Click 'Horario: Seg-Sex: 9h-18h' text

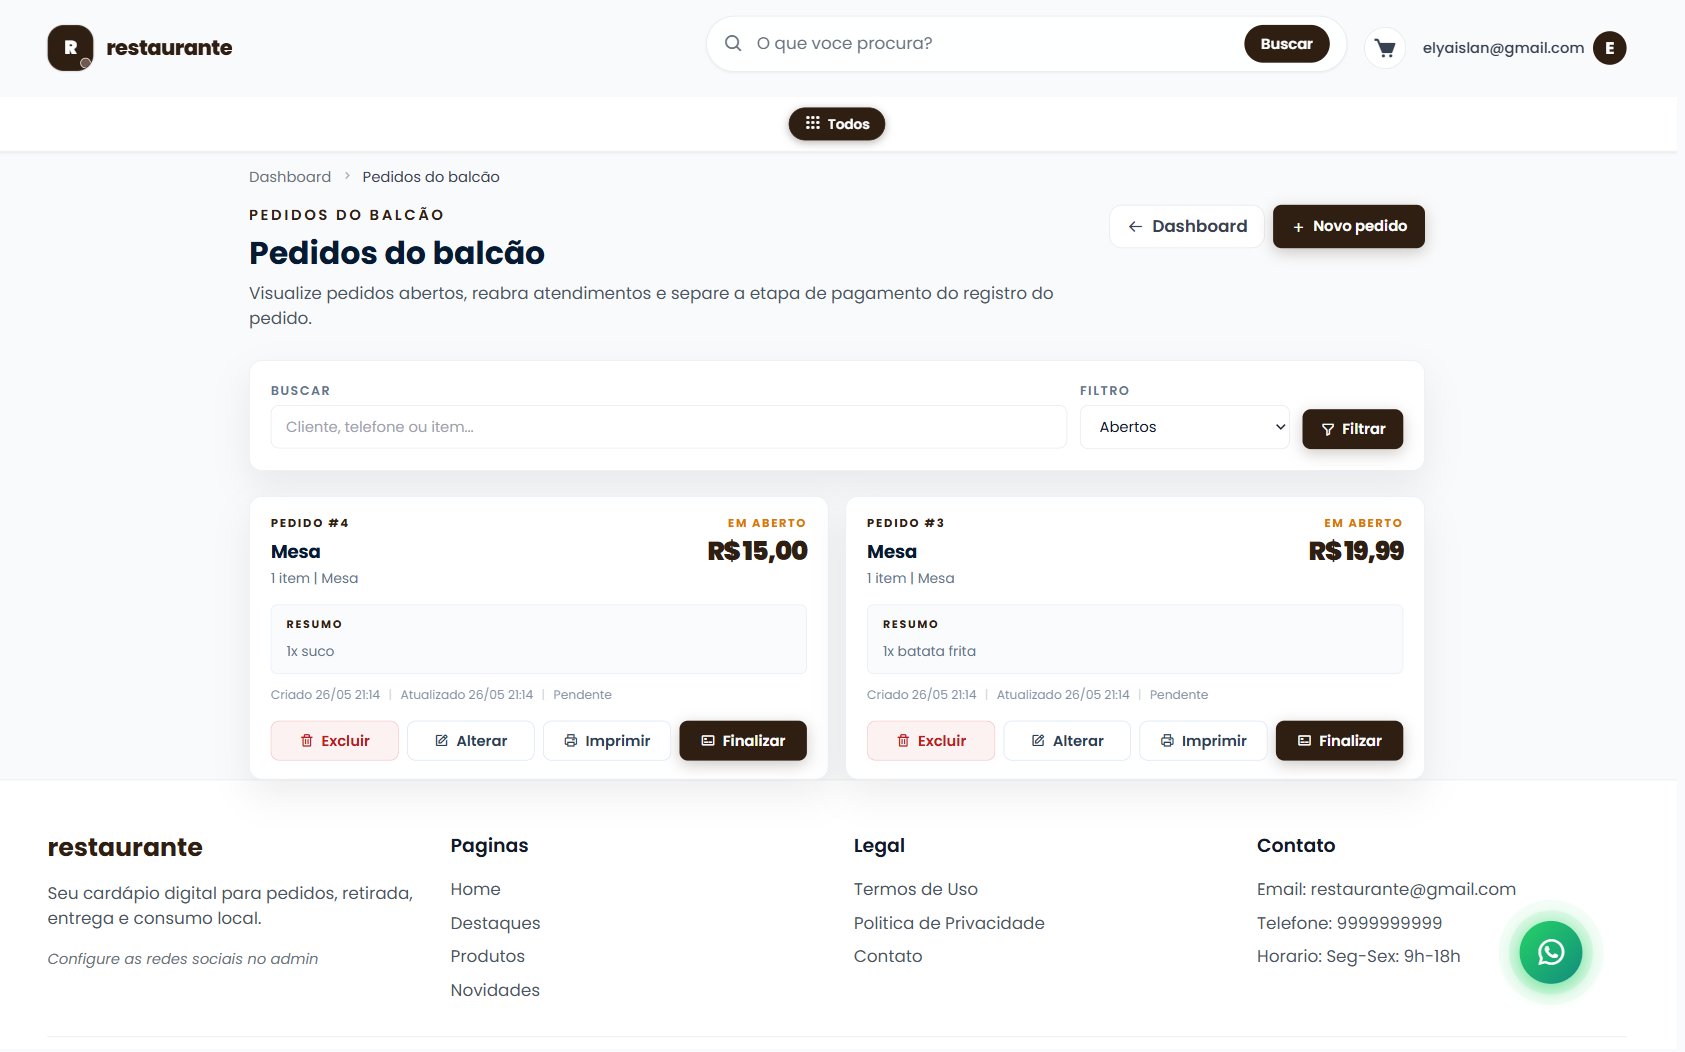[1358, 956]
